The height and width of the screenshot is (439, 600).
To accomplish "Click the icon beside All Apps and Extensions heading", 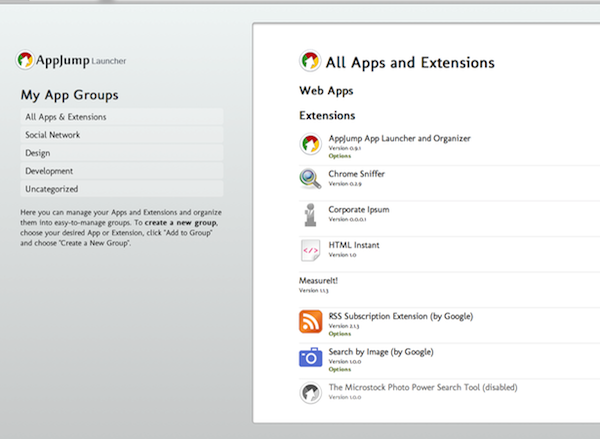I will coord(311,62).
